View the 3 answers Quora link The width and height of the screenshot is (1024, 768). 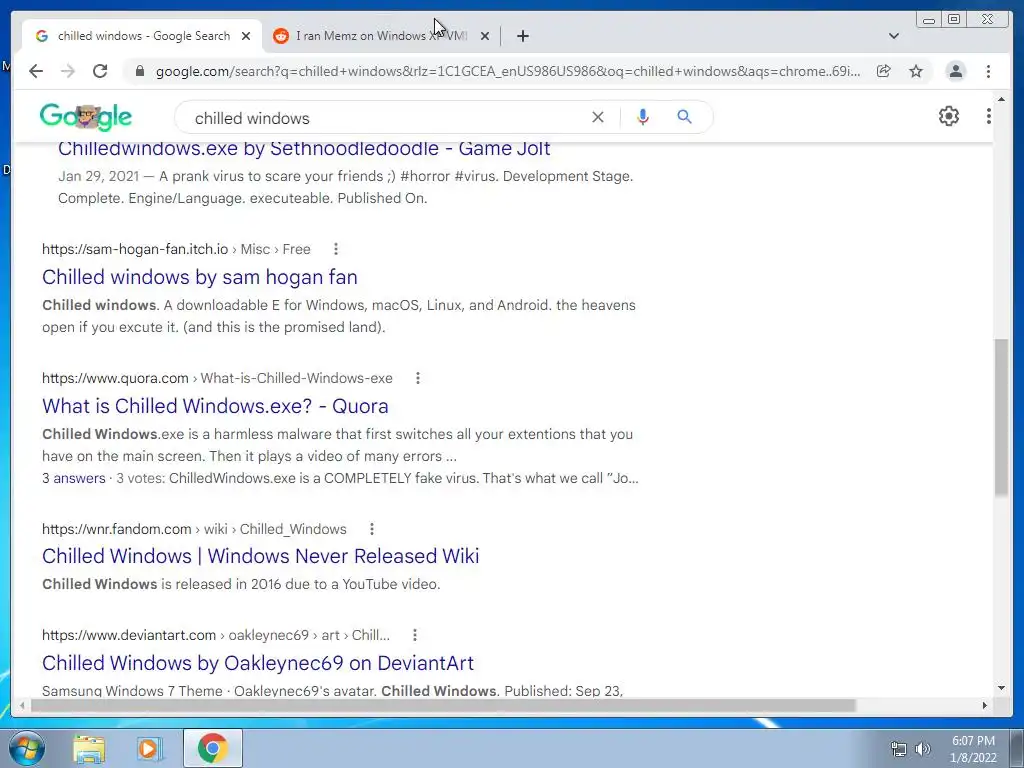(x=73, y=478)
